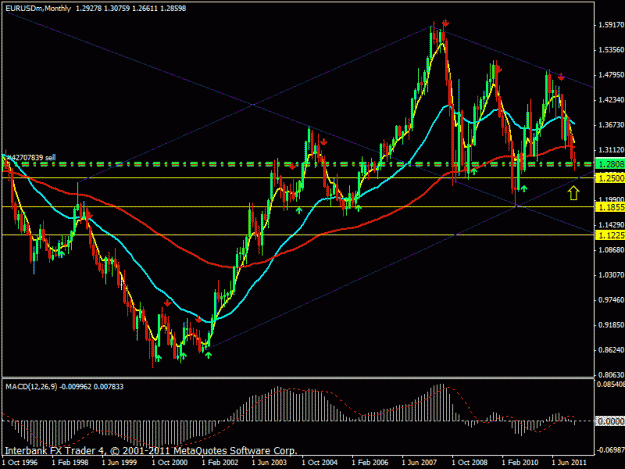This screenshot has height=469, width=625.
Task: Select the red down arrow near the 1998 peak
Action: click(x=89, y=216)
